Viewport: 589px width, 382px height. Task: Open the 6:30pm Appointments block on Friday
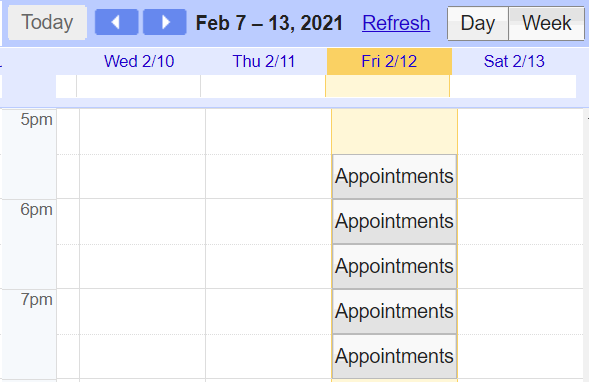coord(394,266)
